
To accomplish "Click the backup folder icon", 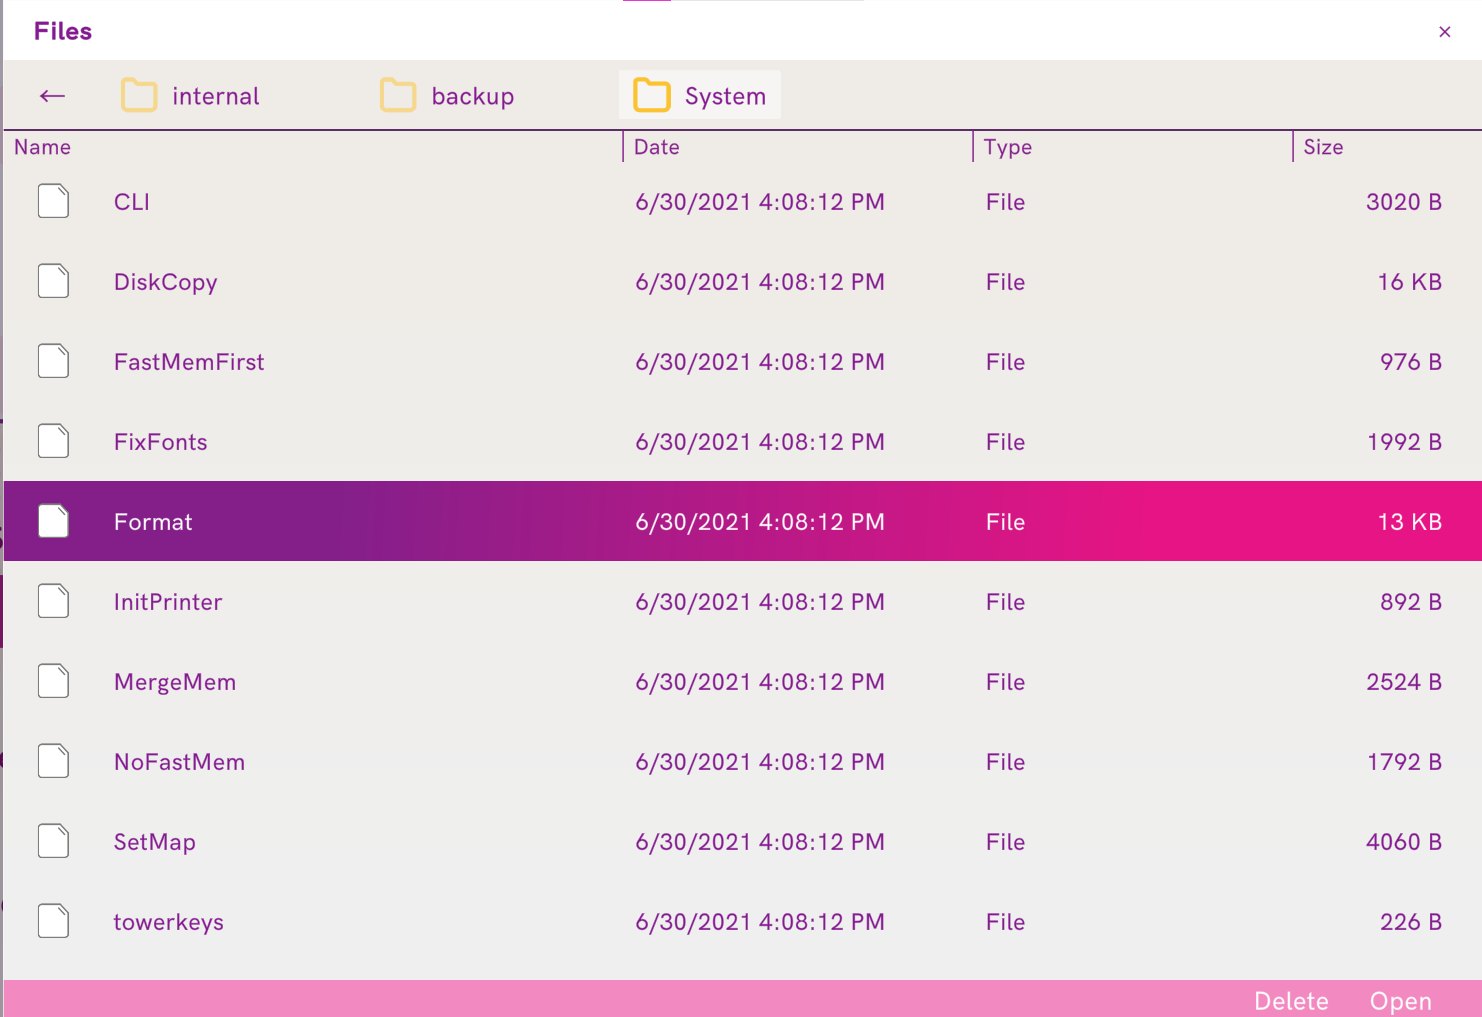I will (398, 96).
